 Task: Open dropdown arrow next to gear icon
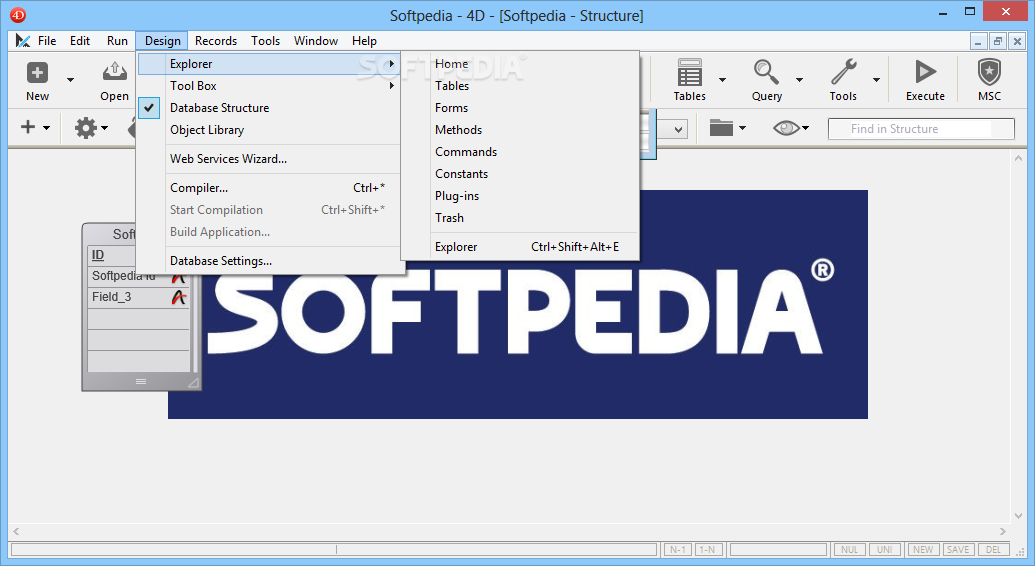(x=104, y=127)
